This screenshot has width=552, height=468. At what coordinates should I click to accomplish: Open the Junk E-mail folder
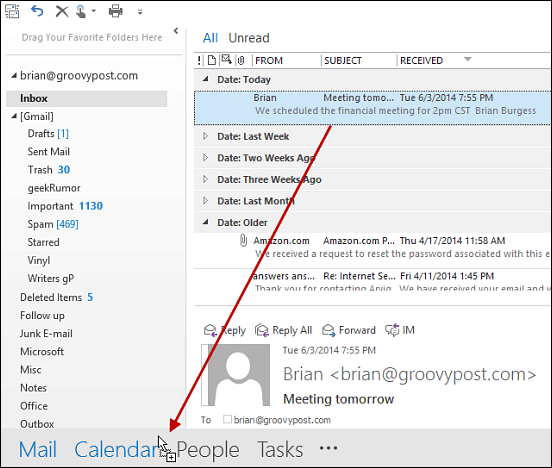(46, 333)
